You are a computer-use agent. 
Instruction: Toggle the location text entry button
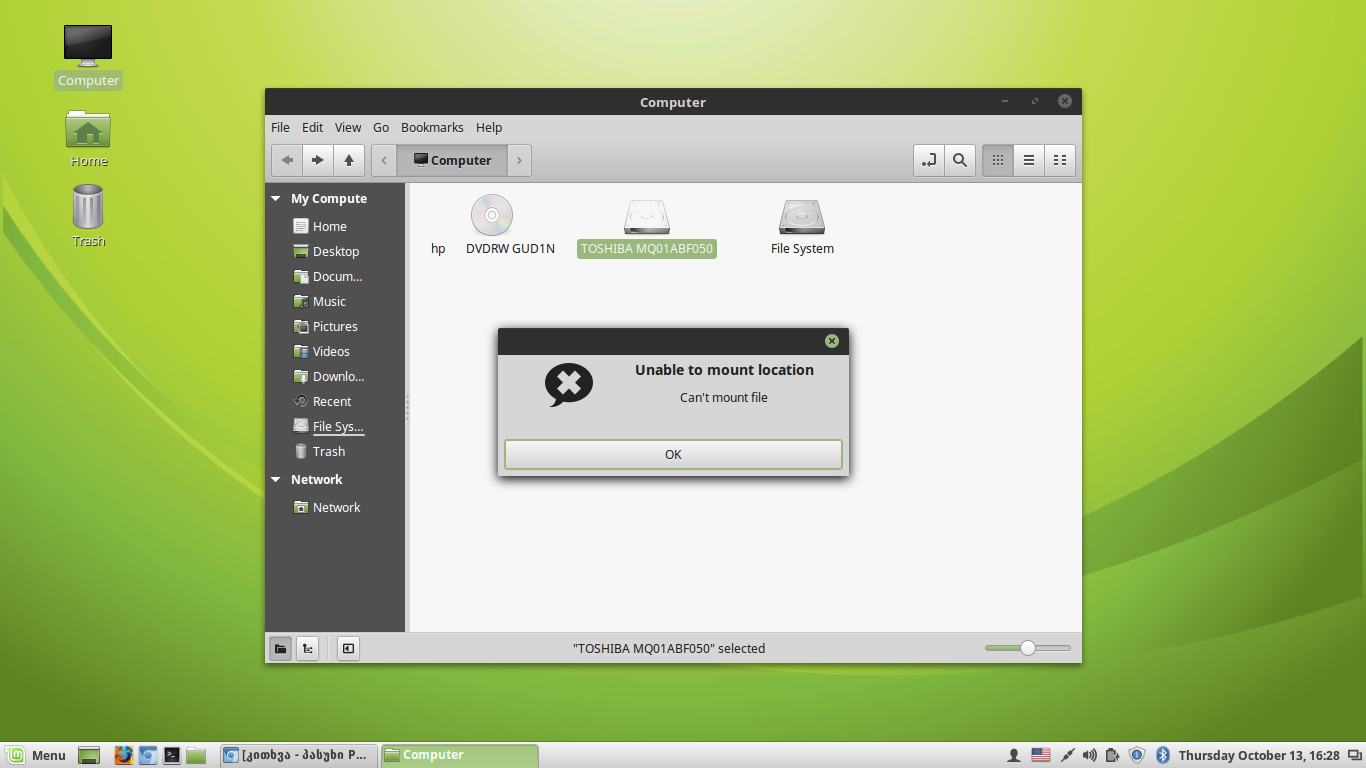929,160
